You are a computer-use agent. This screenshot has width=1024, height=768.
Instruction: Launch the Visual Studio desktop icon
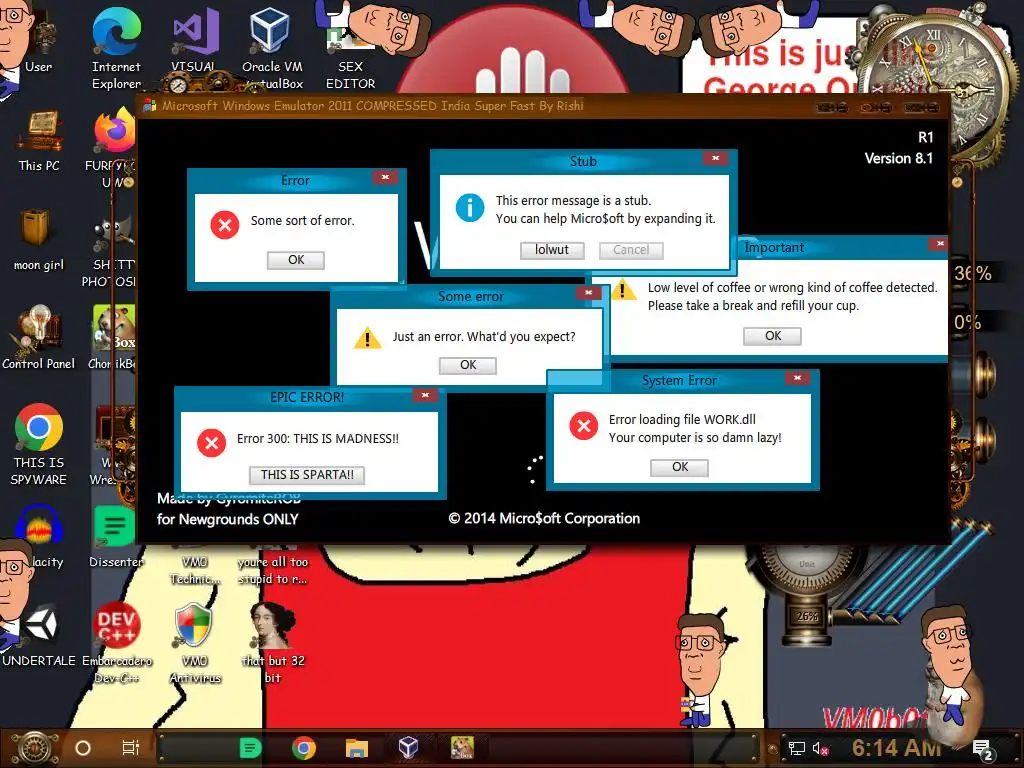(194, 39)
